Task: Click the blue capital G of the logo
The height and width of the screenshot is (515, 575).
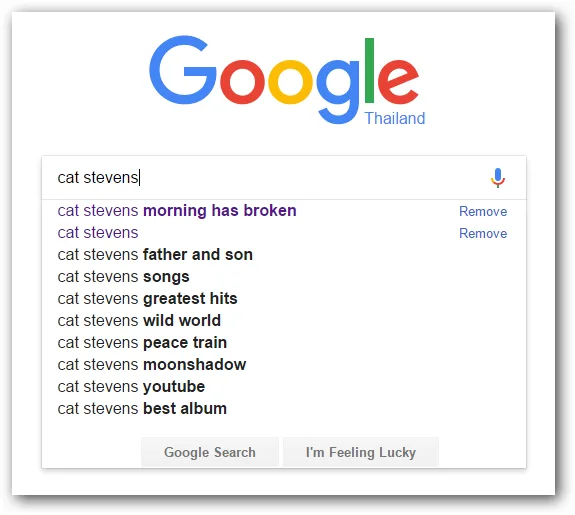Action: (183, 70)
